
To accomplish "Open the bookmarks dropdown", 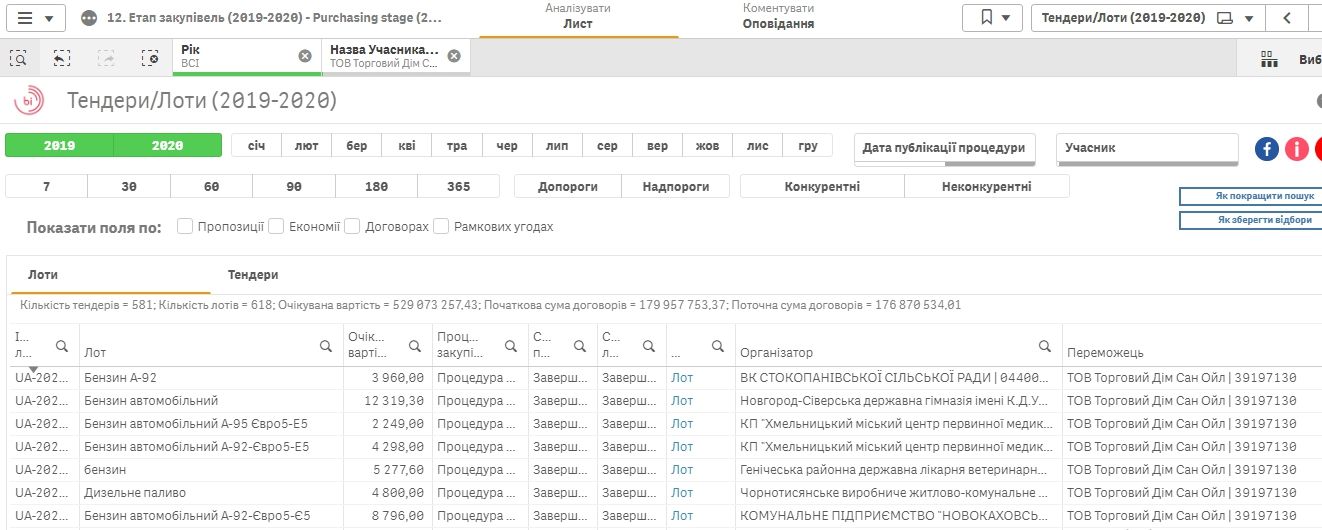I will [992, 18].
